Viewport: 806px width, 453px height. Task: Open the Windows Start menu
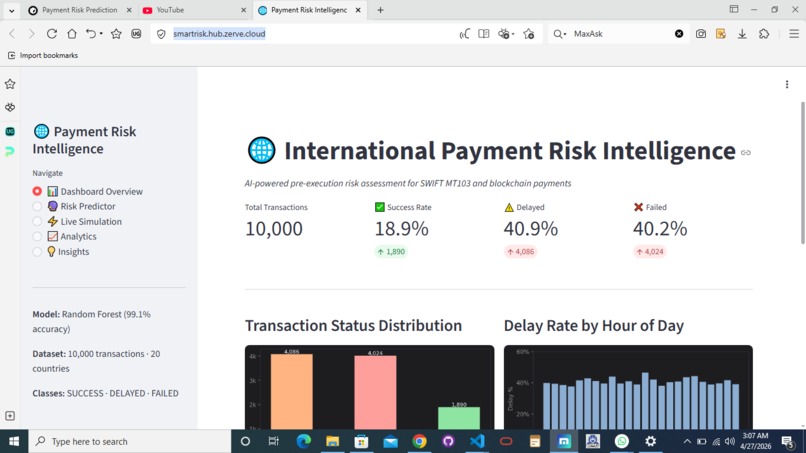point(14,442)
